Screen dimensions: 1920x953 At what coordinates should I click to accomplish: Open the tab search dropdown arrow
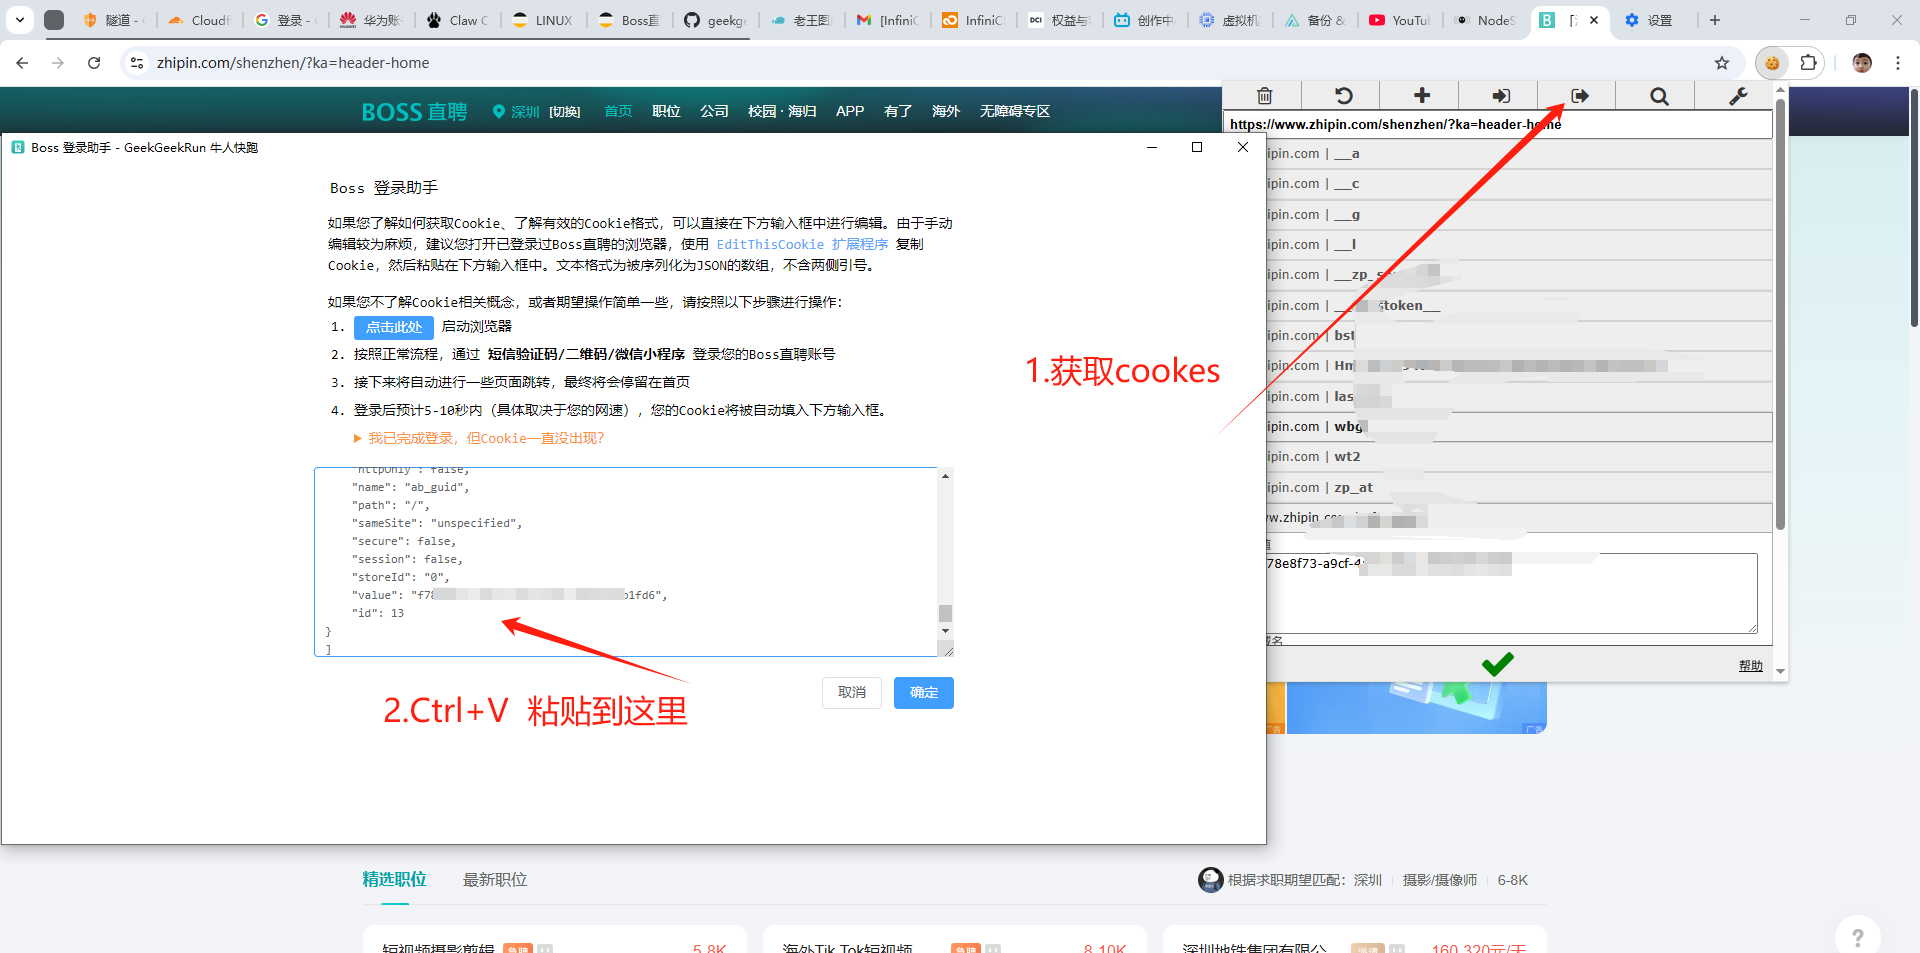point(20,20)
